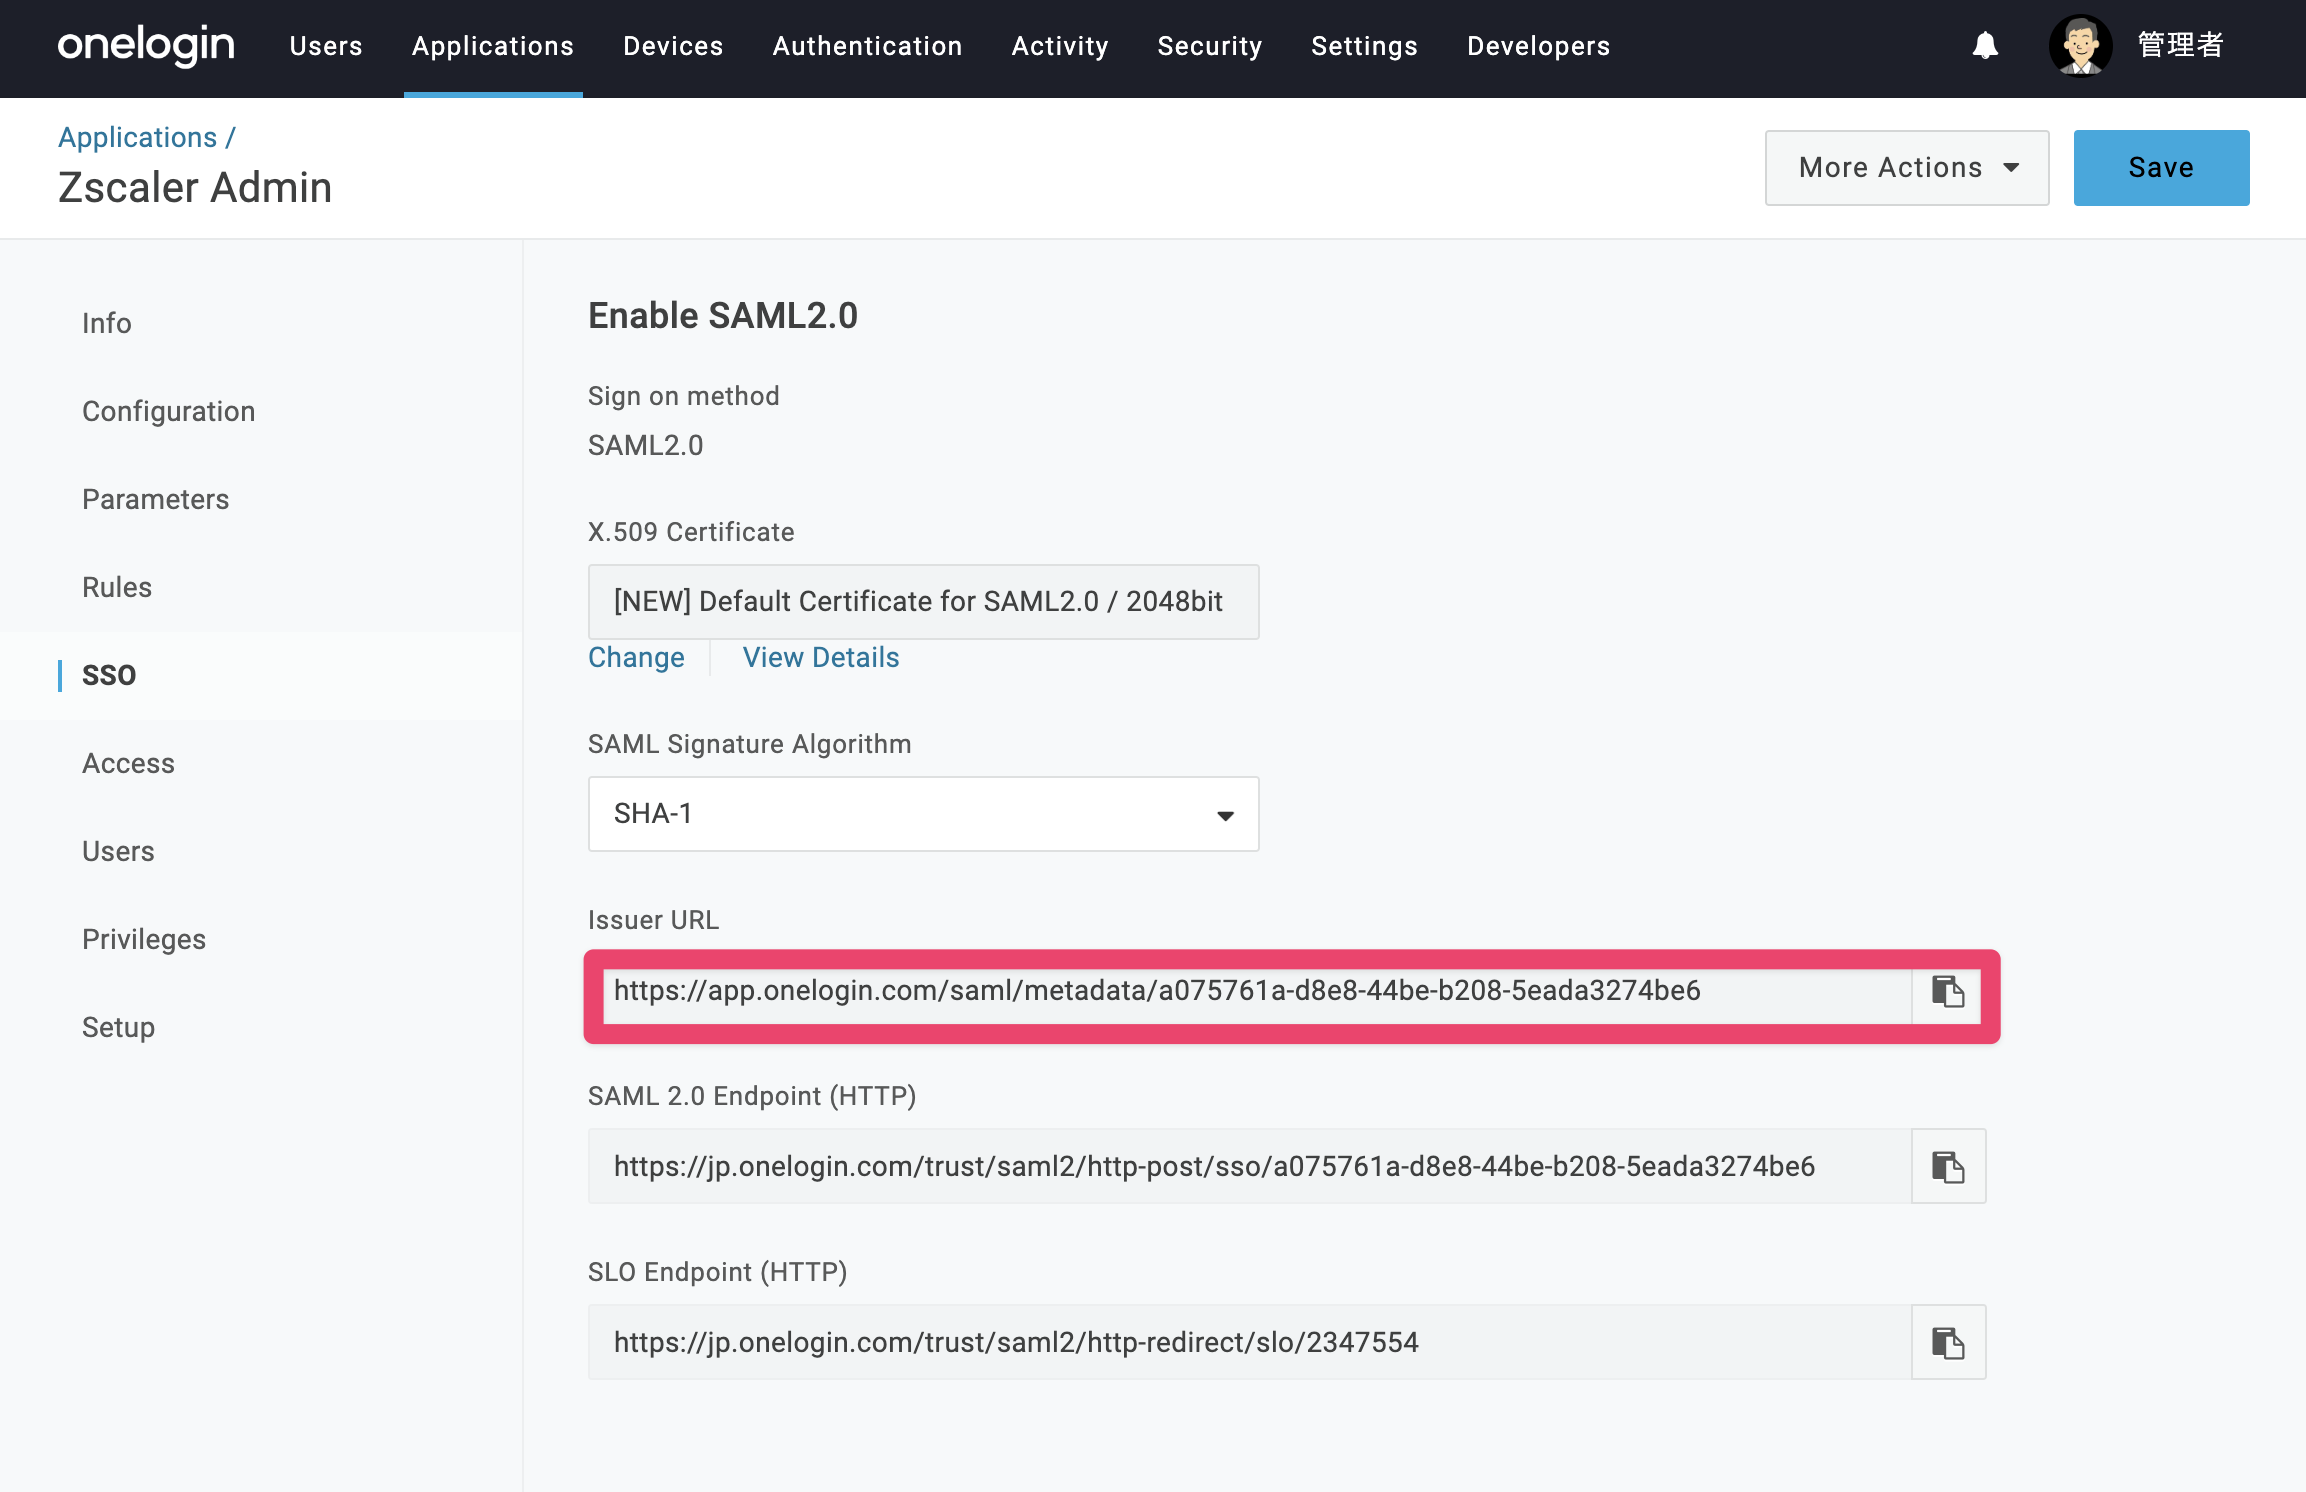The height and width of the screenshot is (1492, 2306).
Task: Open the Privileges sidebar section
Action: coord(144,939)
